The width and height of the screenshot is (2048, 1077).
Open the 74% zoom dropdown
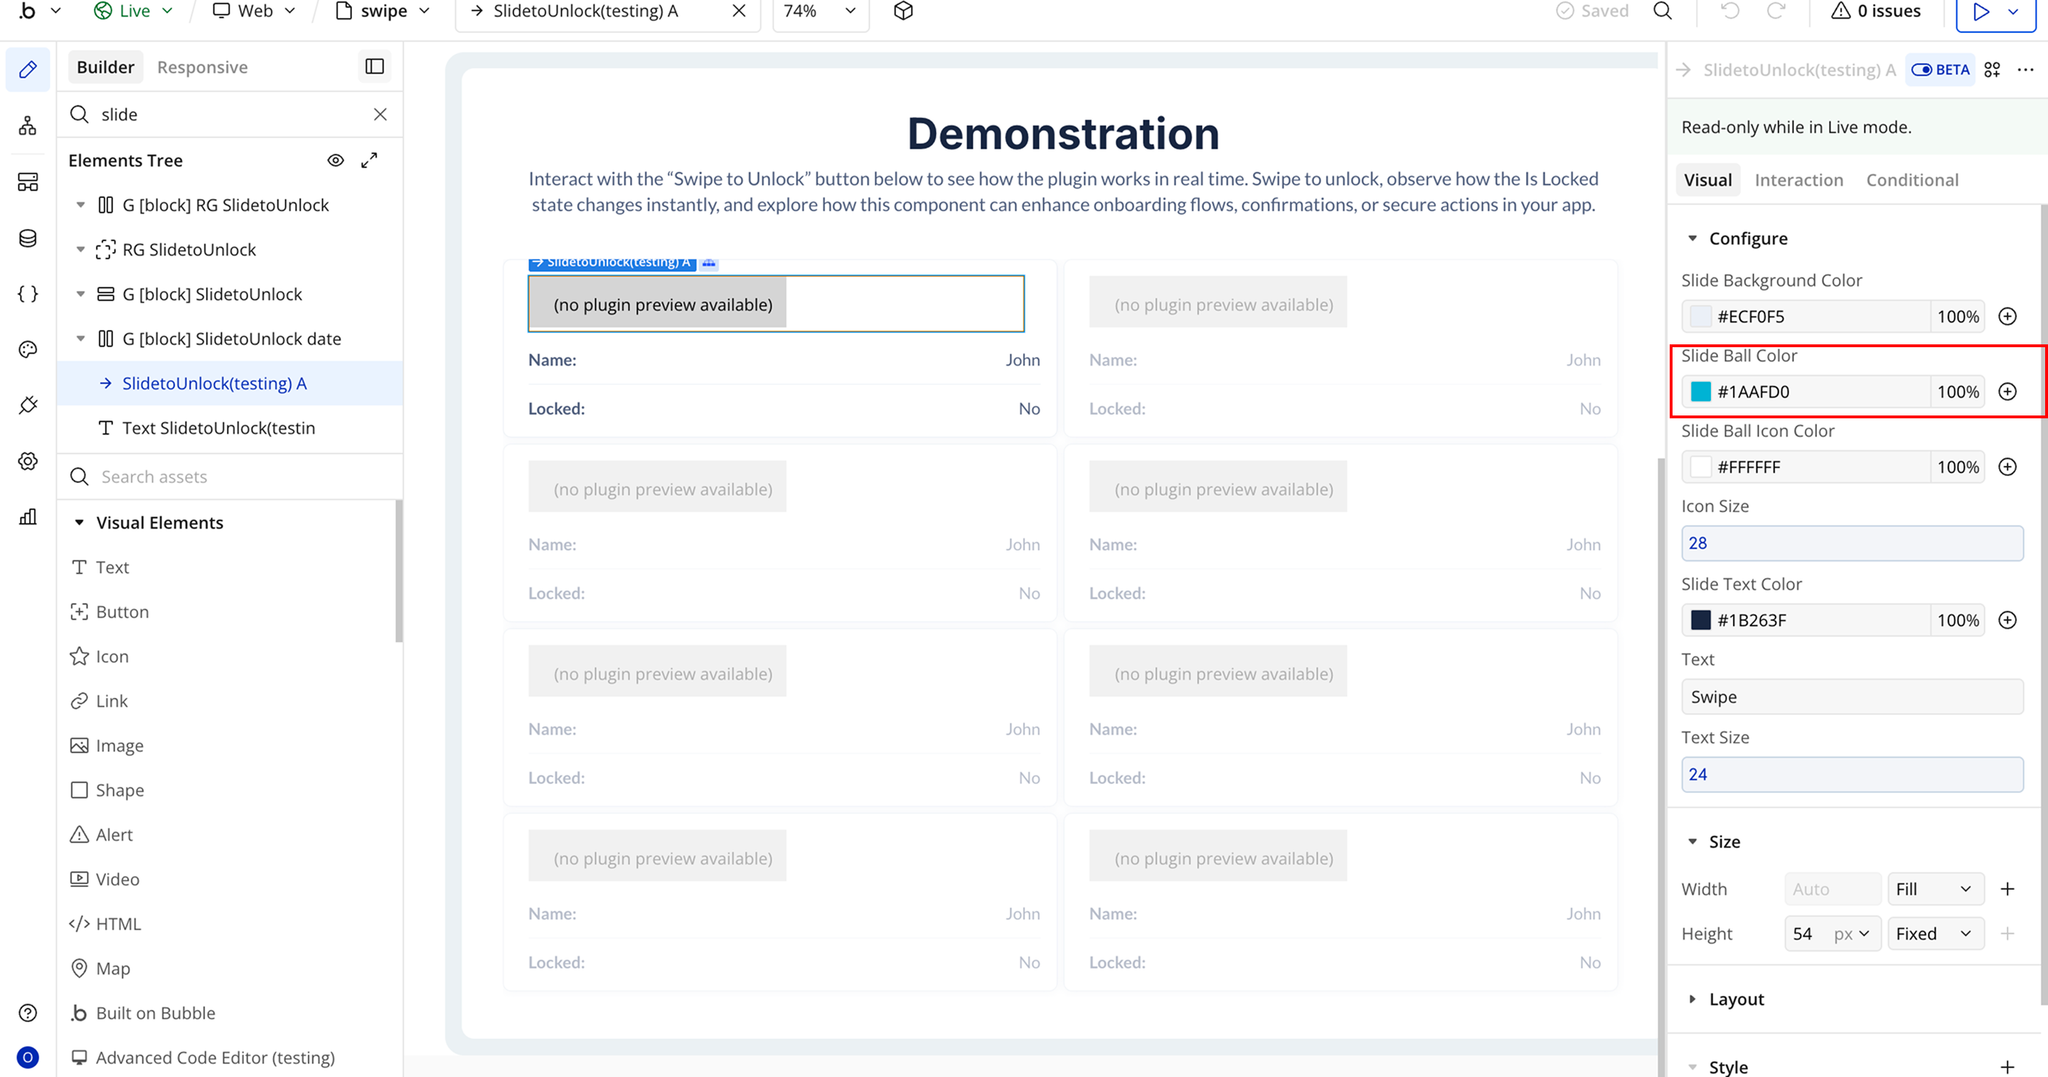click(820, 11)
